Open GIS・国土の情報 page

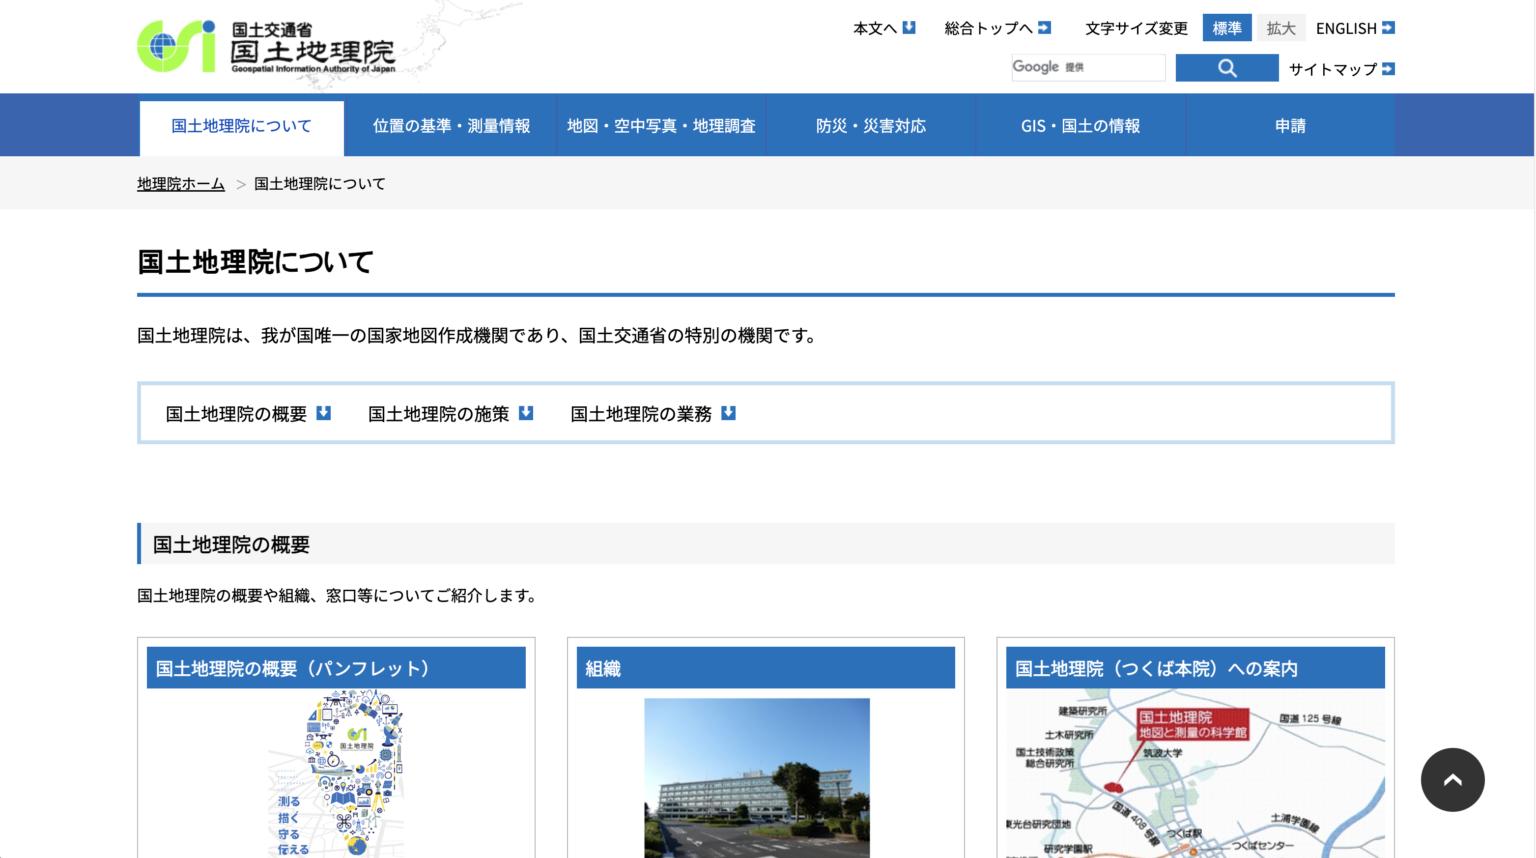(x=1081, y=125)
